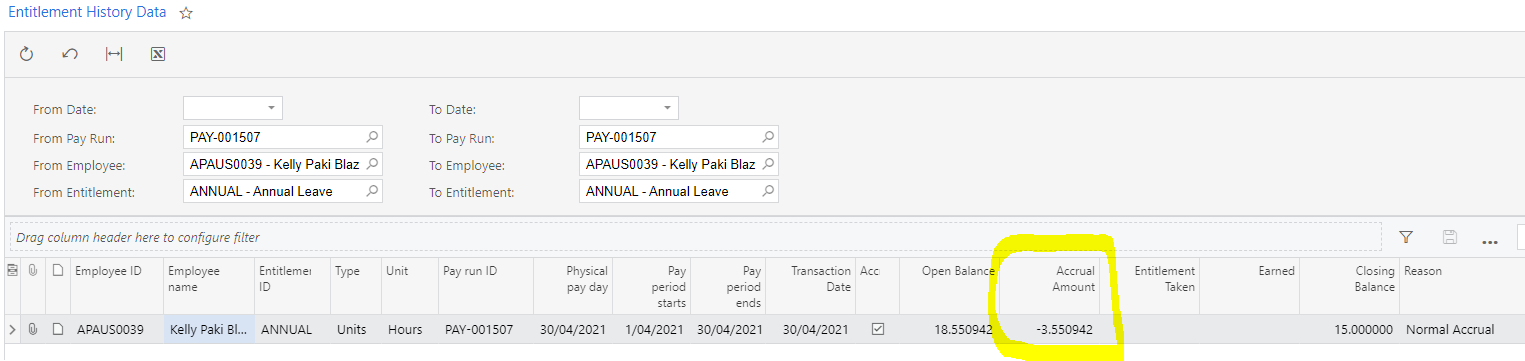Image resolution: width=1525 pixels, height=361 pixels.
Task: Sort by the Pay run ID column header
Action: click(471, 271)
